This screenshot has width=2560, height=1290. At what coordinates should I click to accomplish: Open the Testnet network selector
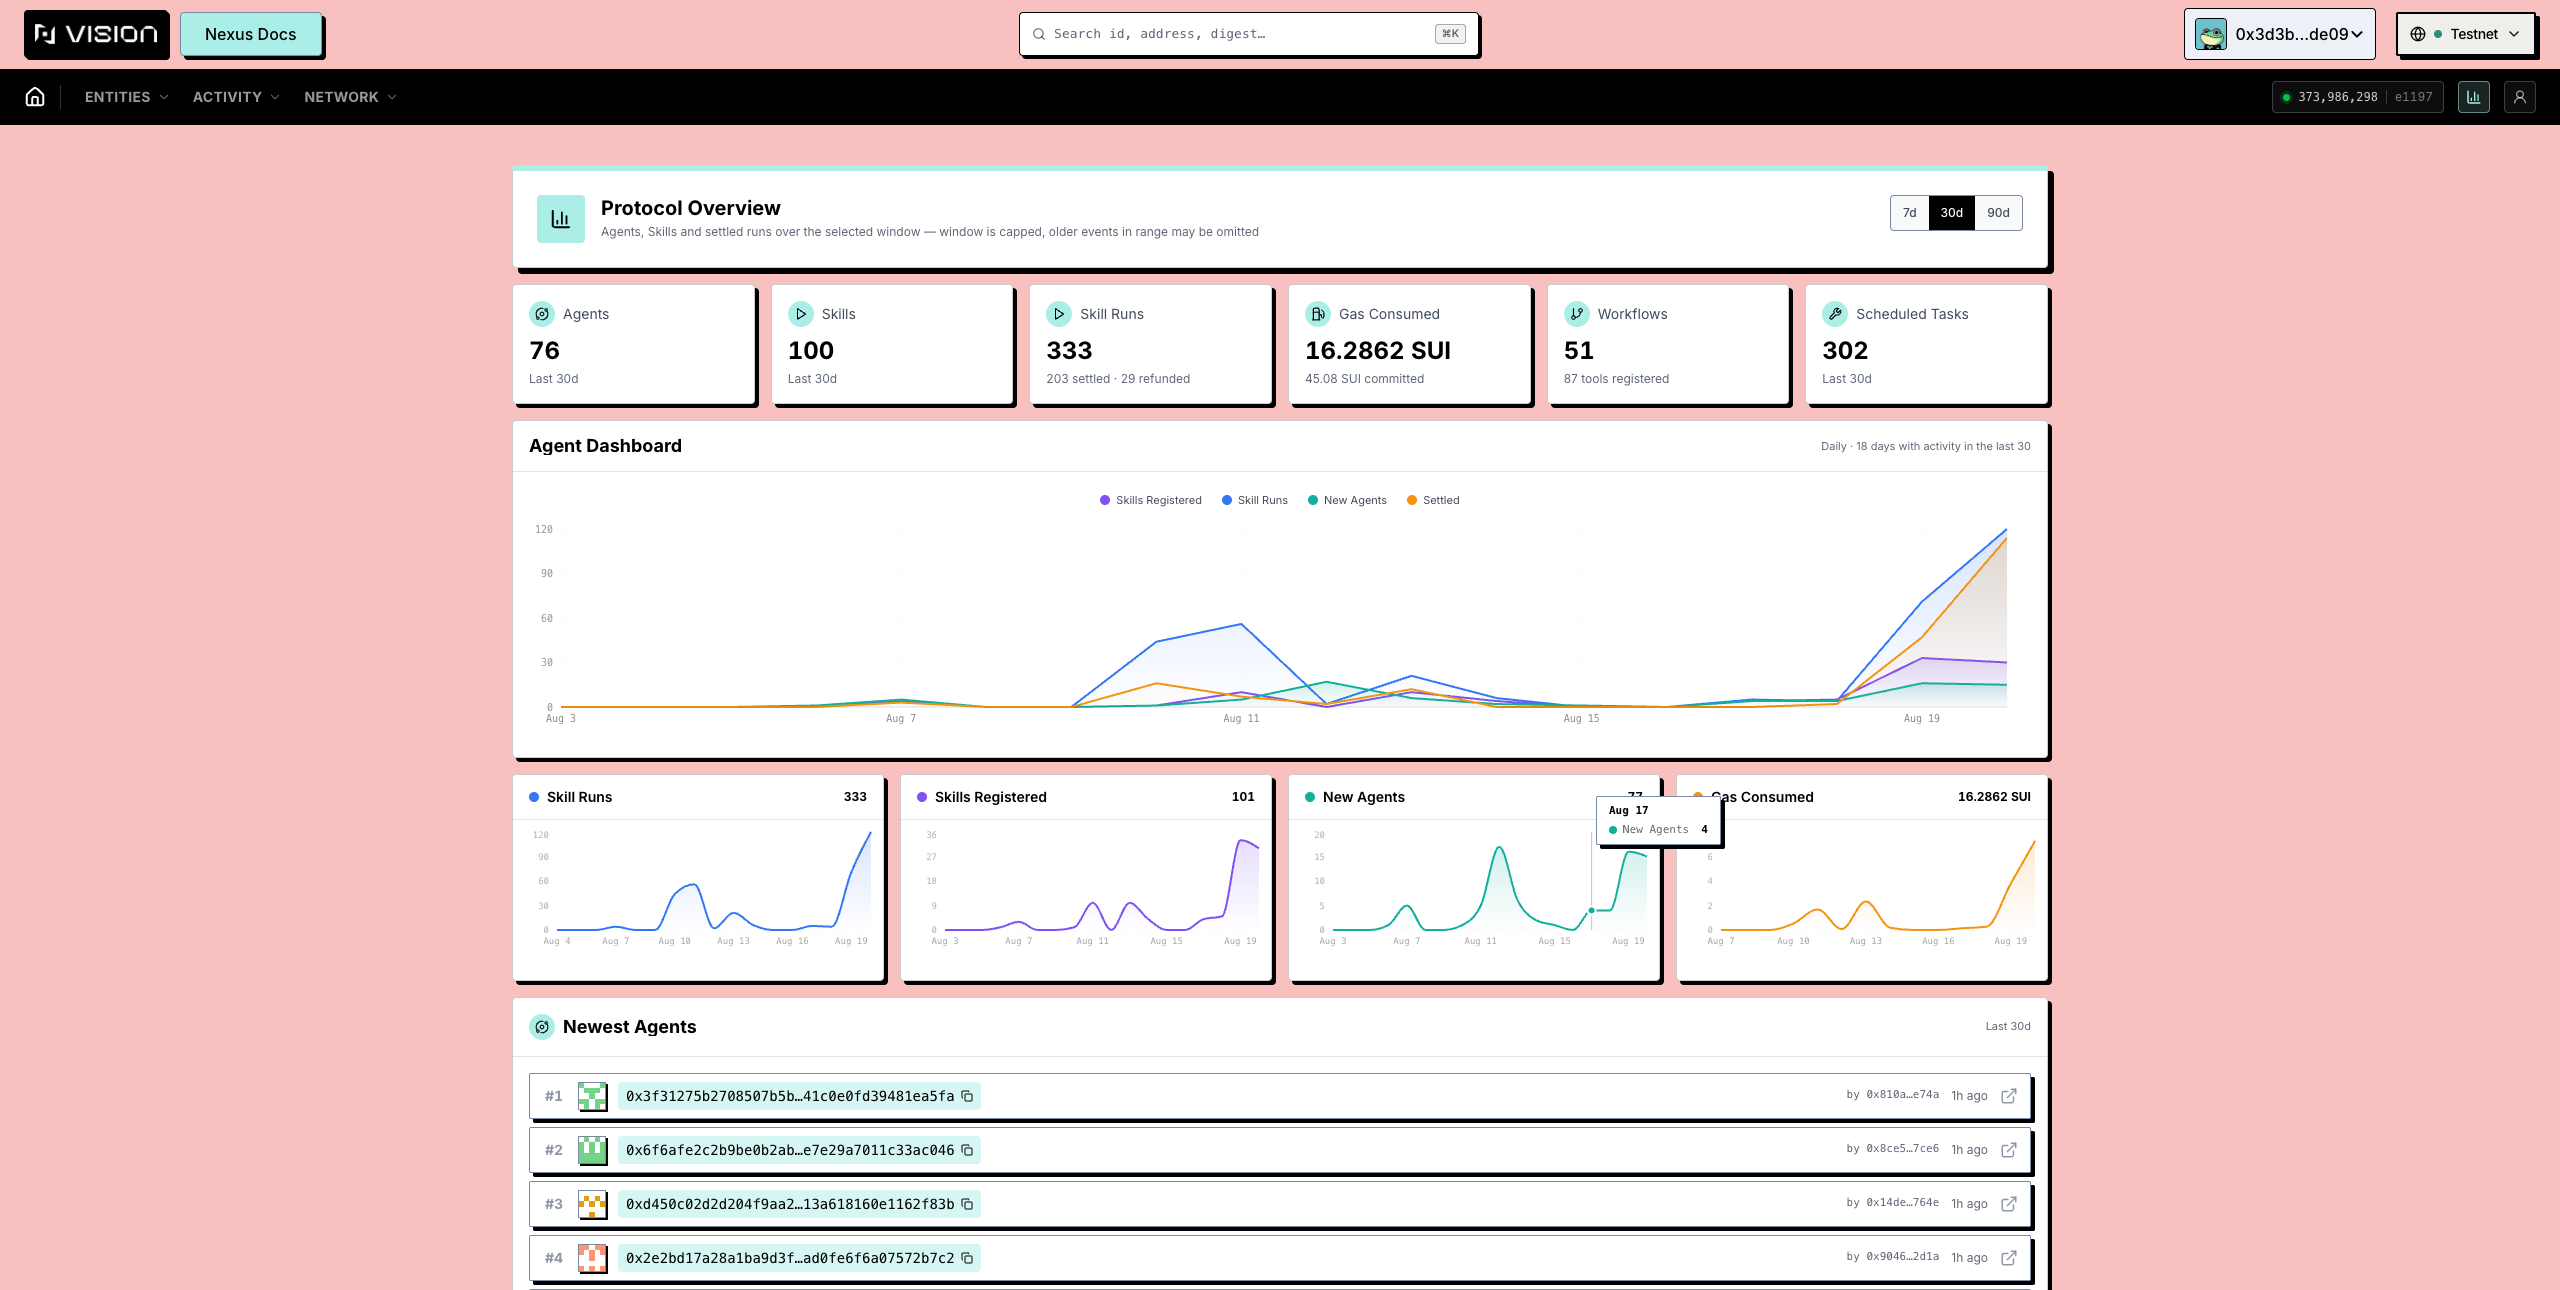click(2465, 34)
